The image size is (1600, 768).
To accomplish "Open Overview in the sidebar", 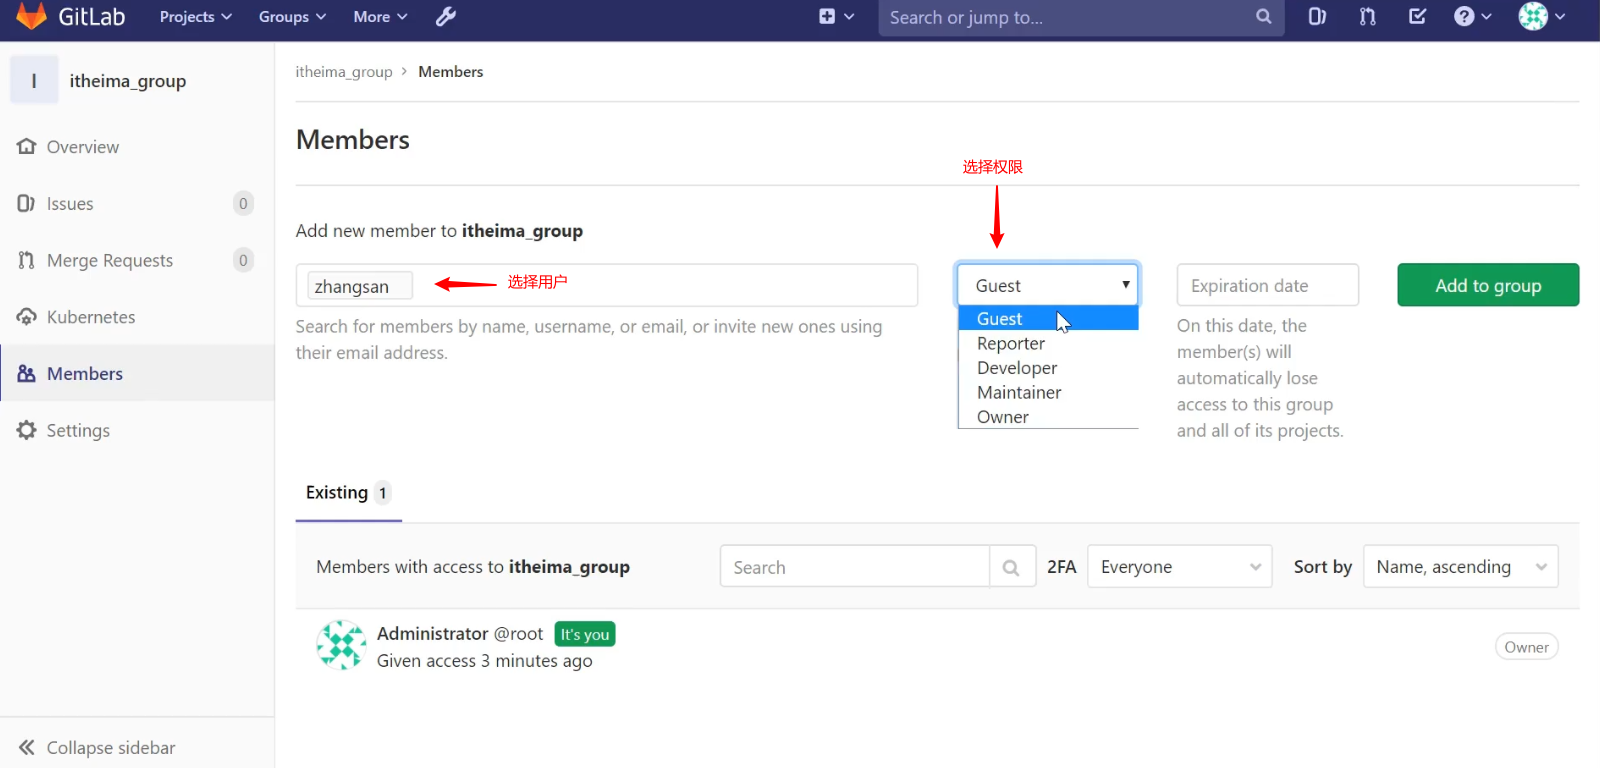I will pyautogui.click(x=137, y=147).
